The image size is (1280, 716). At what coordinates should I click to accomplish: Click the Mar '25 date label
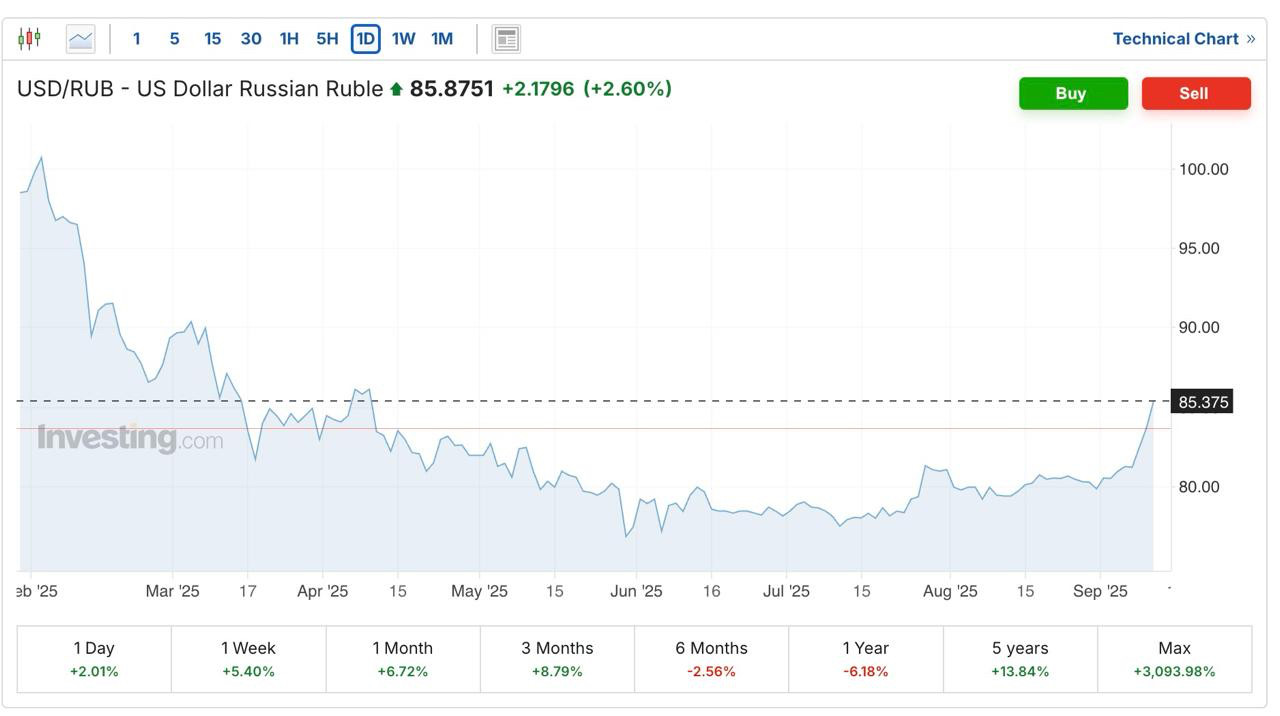(172, 591)
